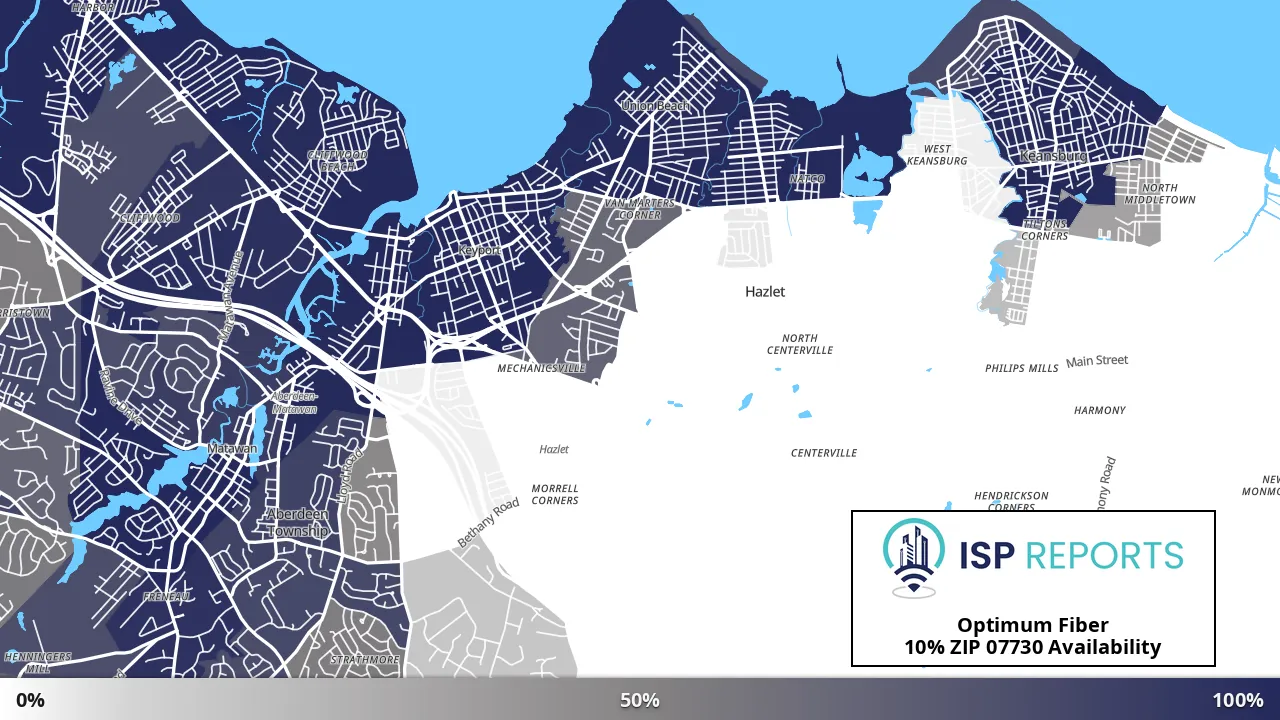The width and height of the screenshot is (1280, 720).
Task: Click the 0% label on legend bar
Action: pyautogui.click(x=30, y=700)
